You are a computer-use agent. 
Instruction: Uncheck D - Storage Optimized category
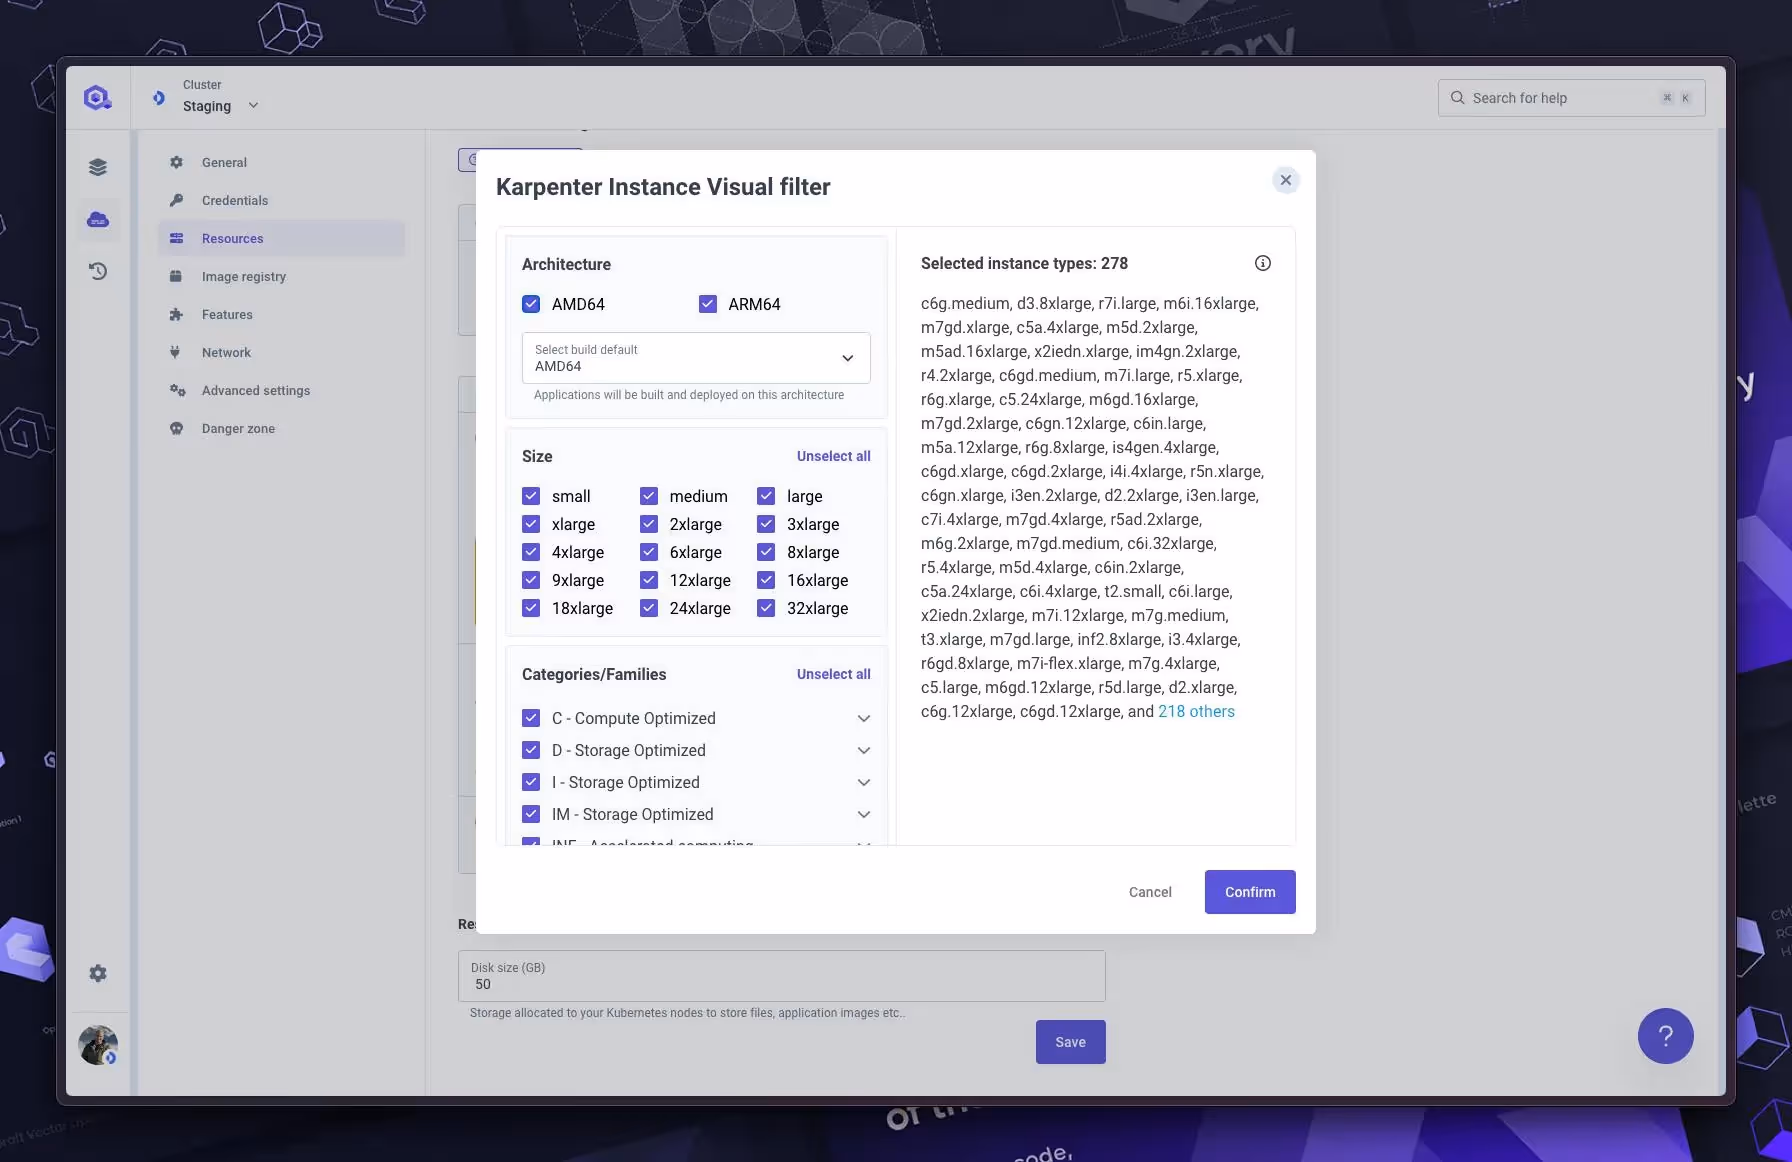point(531,750)
